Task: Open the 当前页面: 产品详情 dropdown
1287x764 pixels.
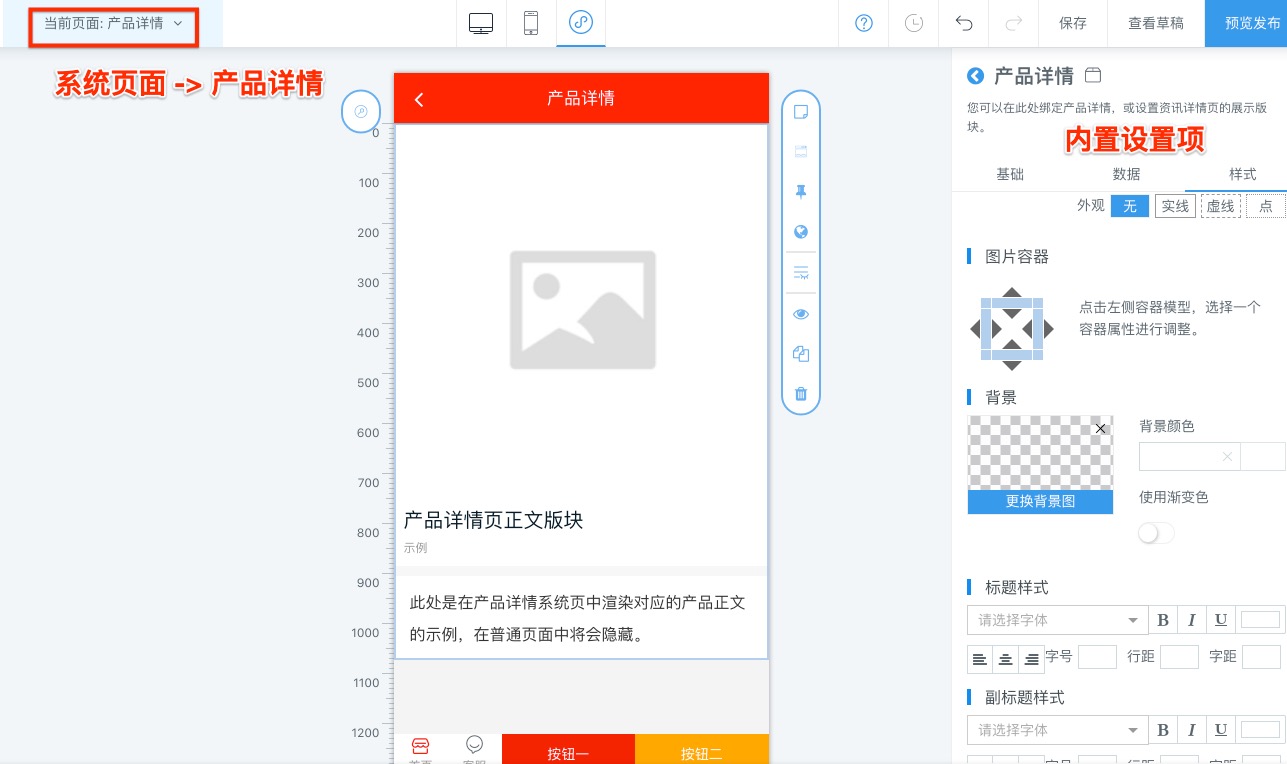Action: pyautogui.click(x=113, y=23)
